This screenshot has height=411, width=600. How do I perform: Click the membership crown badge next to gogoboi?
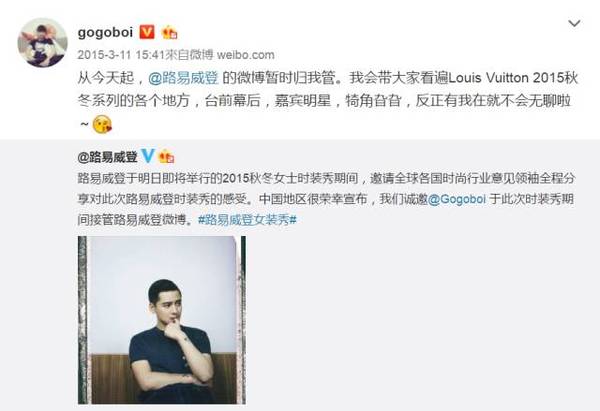169,33
